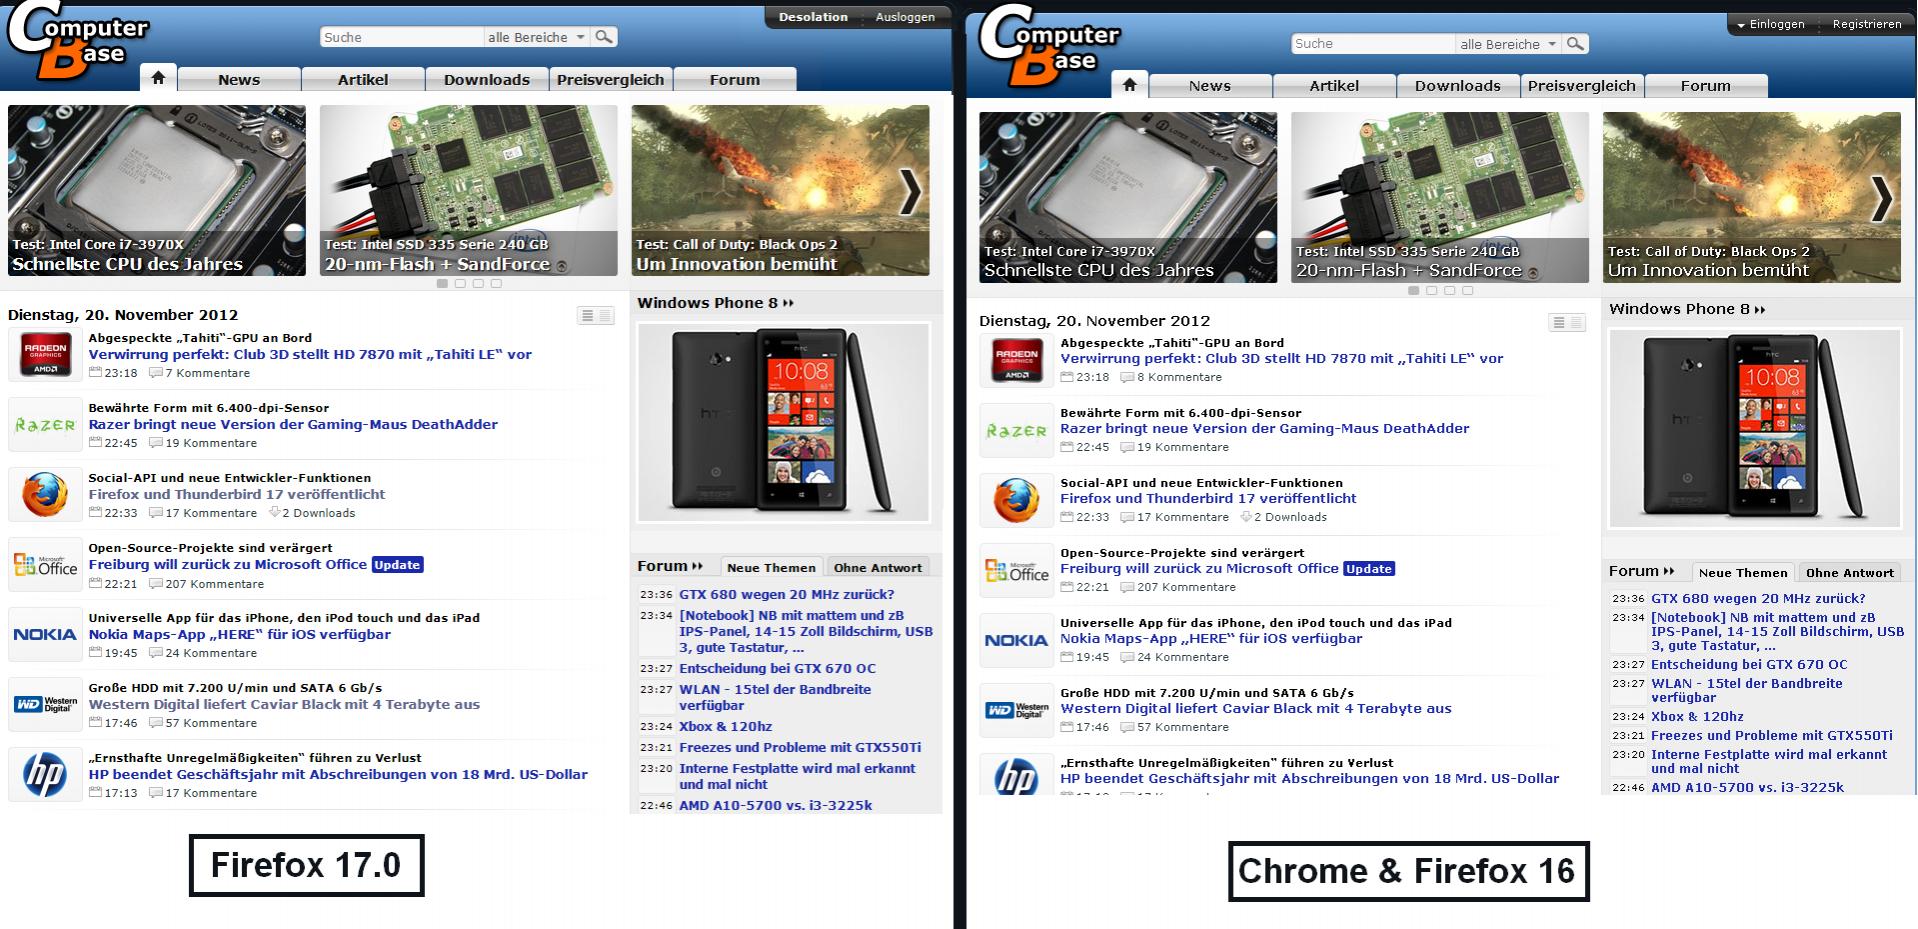Open the 'Um Innovation bemüht' teaser image, Firefox 17.0 page
Screen dimensions: 1918x929
[780, 190]
